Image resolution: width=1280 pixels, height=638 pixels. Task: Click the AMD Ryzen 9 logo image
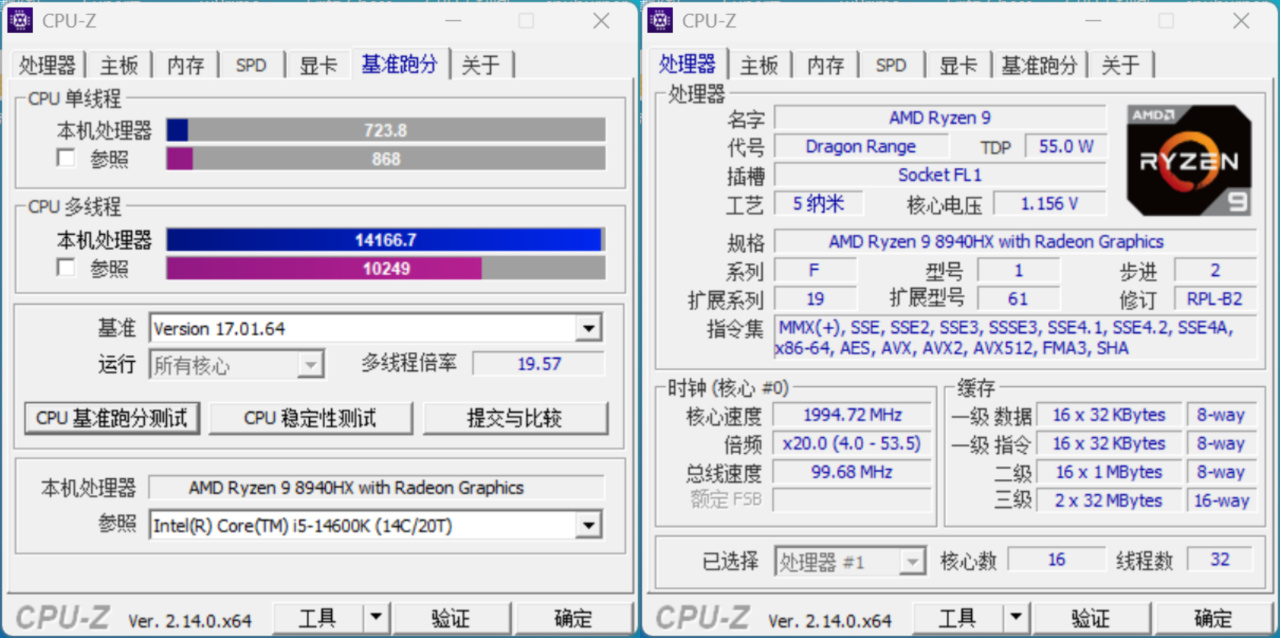[x=1189, y=160]
